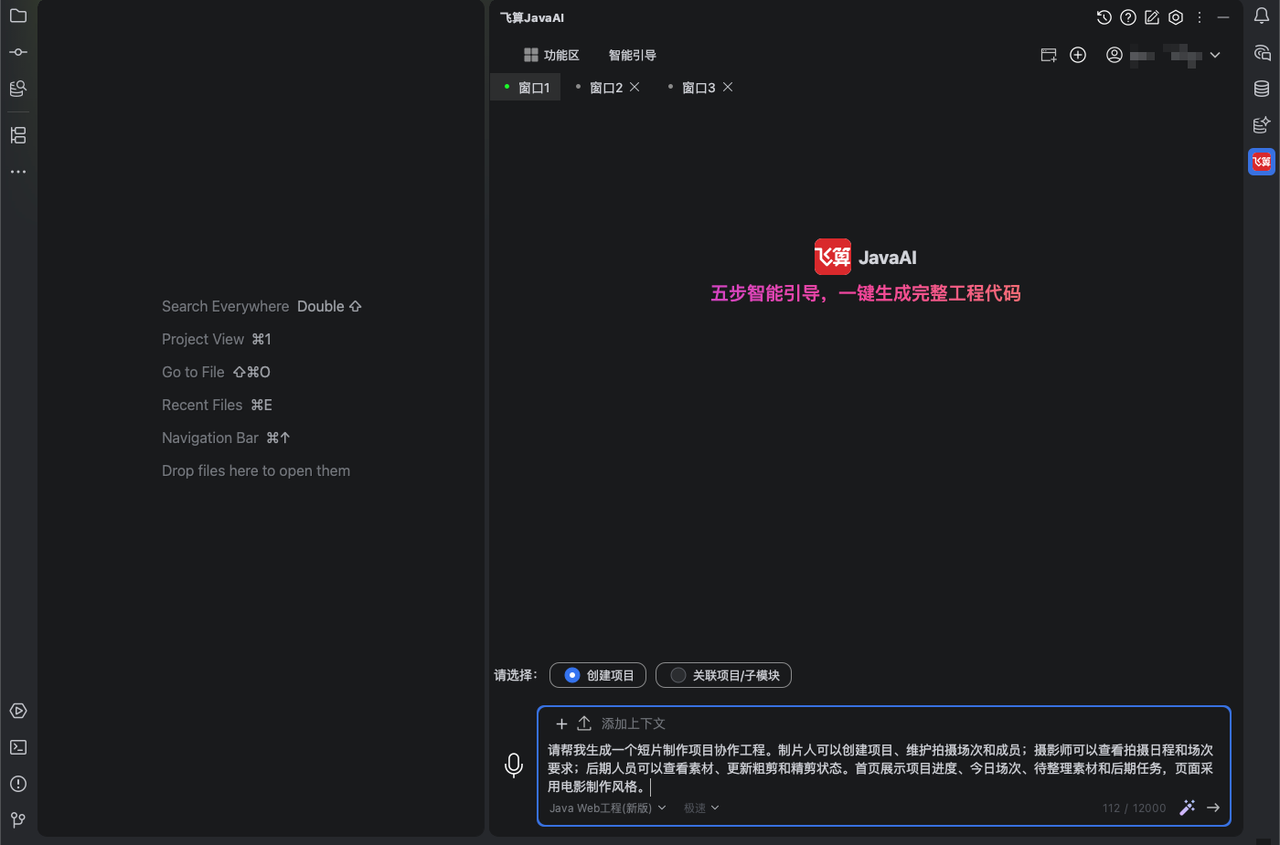This screenshot has height=845, width=1280.
Task: Click the circled plus add icon
Action: tap(1078, 55)
